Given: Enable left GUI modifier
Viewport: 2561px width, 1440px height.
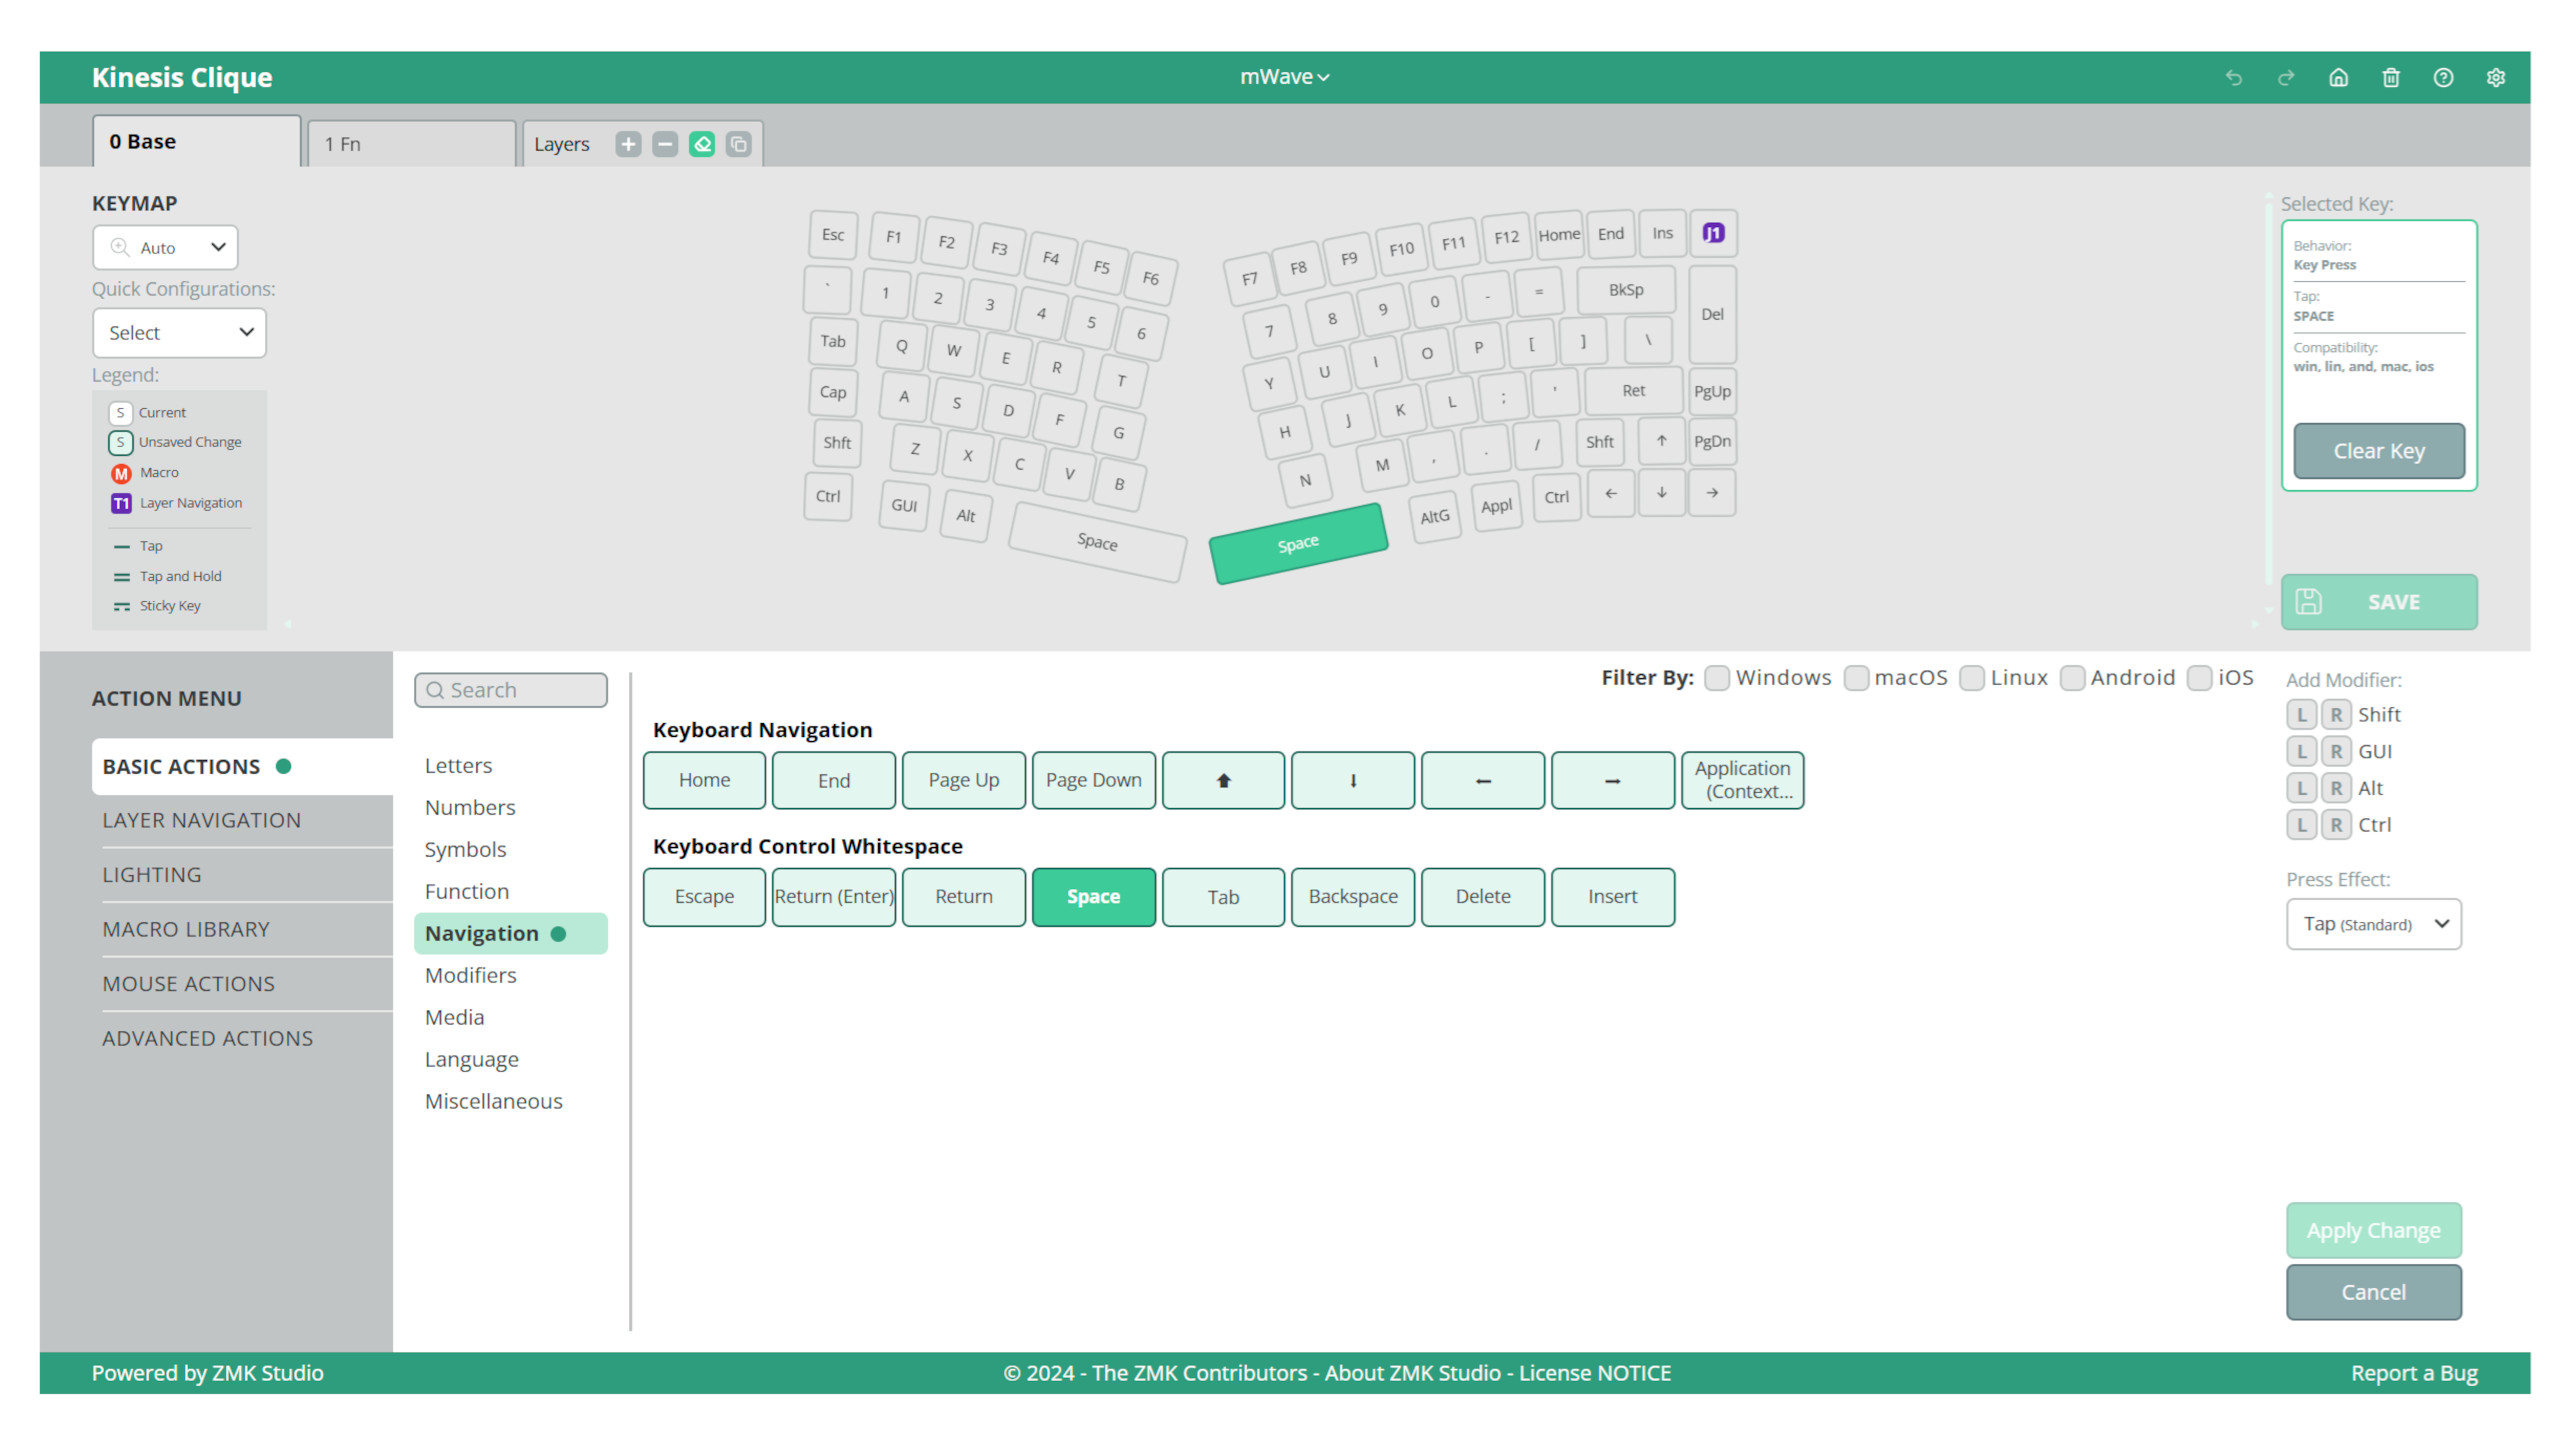Looking at the screenshot, I should [x=2301, y=752].
